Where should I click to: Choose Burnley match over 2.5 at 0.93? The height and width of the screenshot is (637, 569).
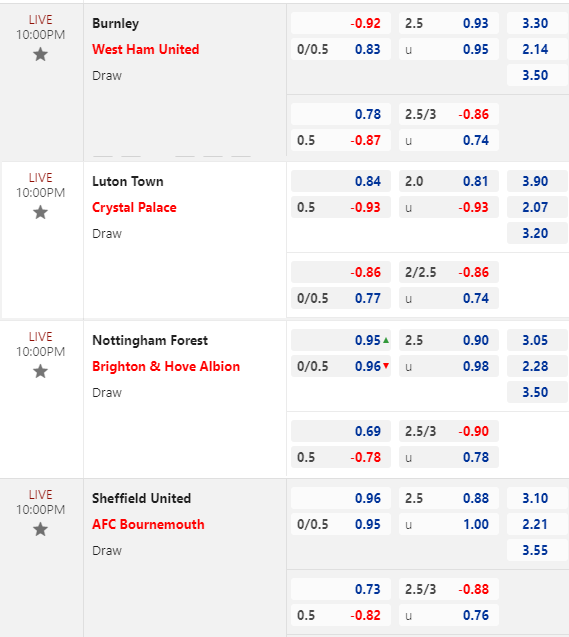pyautogui.click(x=449, y=23)
